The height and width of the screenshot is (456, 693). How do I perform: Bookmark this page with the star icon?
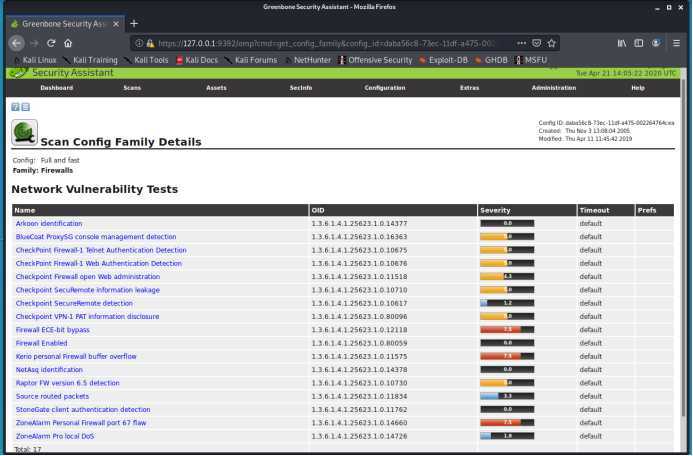coord(552,43)
